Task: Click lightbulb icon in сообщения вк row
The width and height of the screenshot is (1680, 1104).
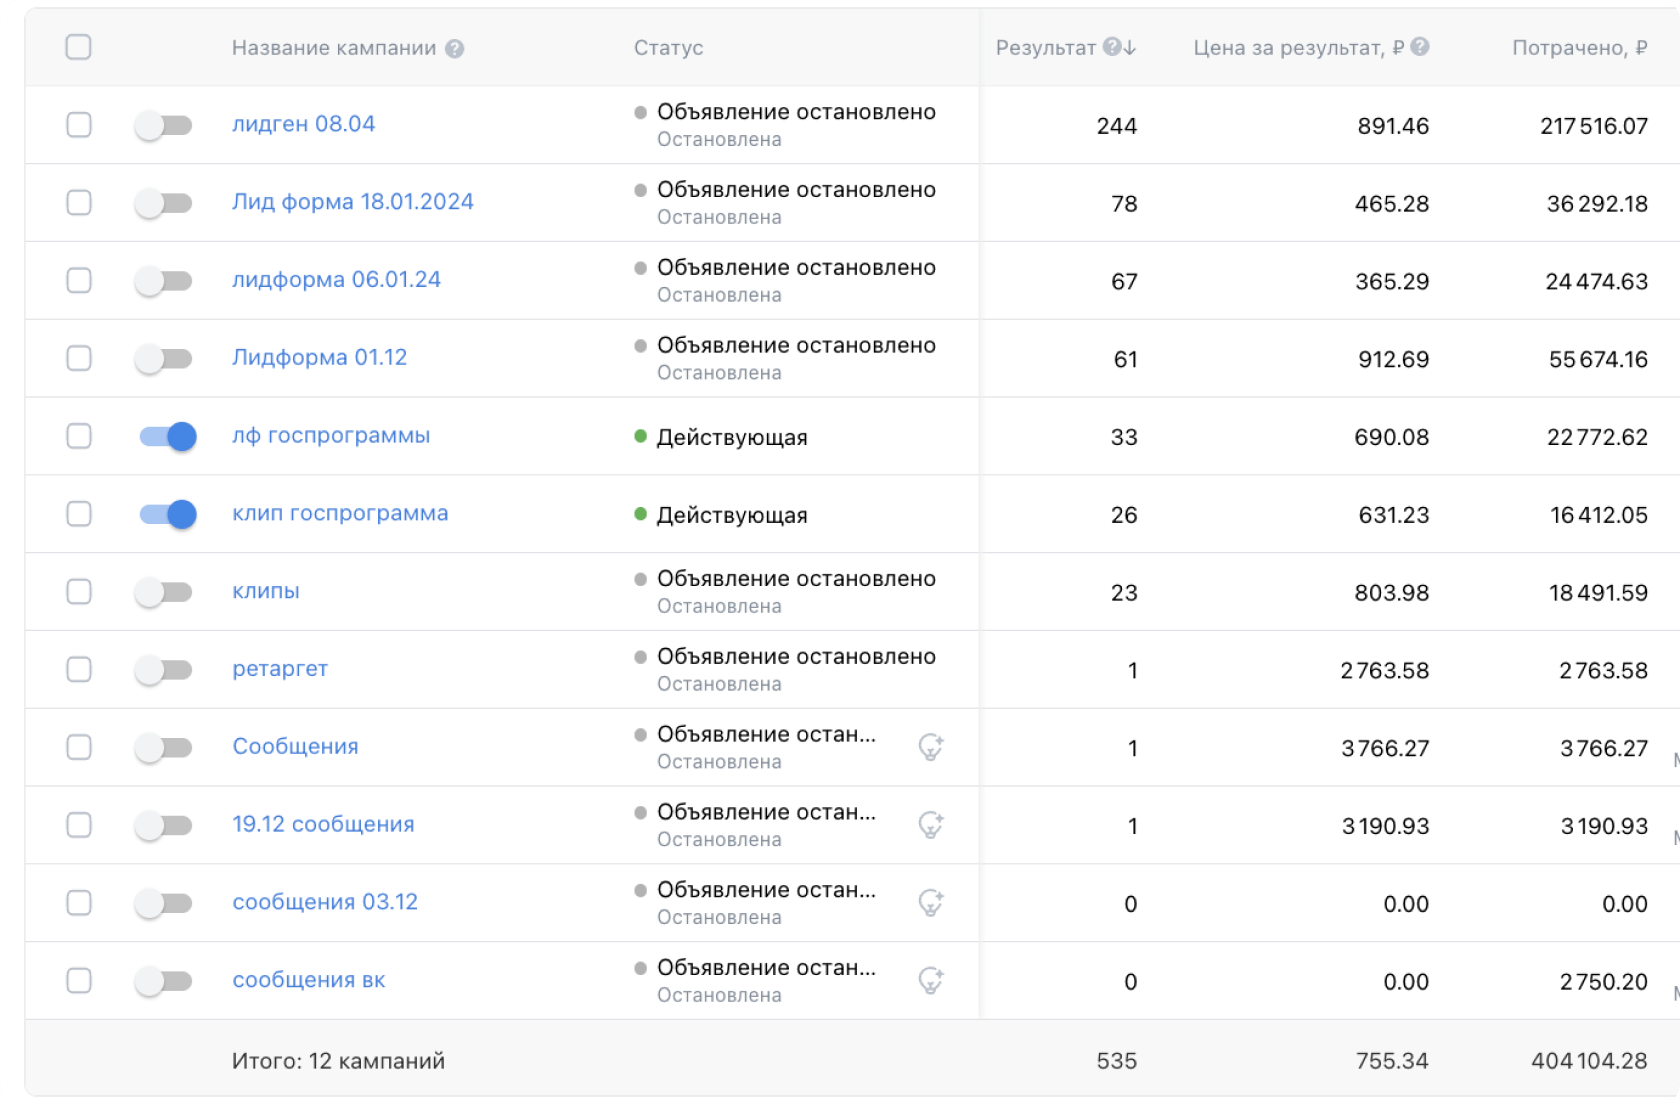Action: coord(931,981)
